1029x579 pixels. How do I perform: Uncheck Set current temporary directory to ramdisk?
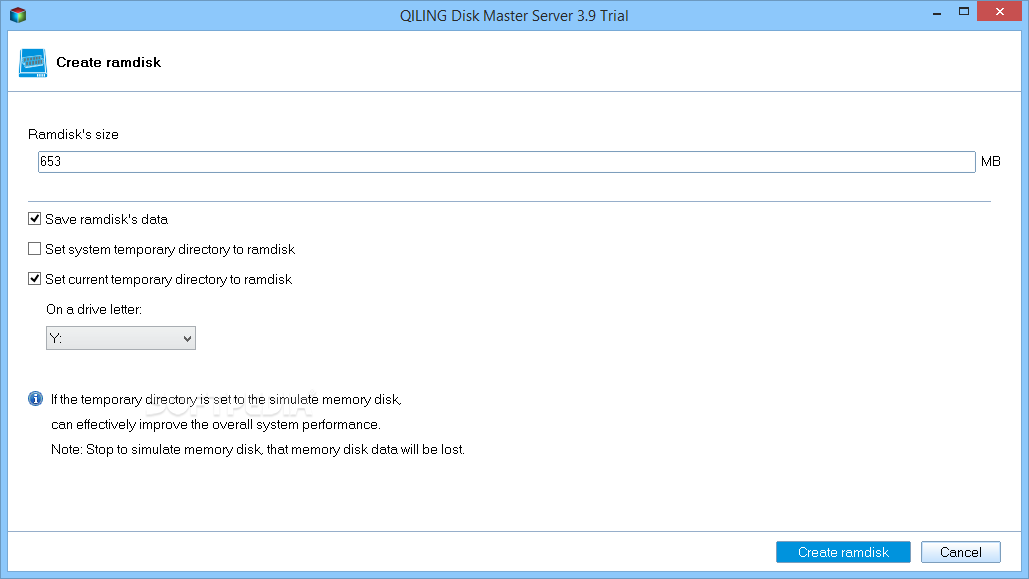coord(35,279)
